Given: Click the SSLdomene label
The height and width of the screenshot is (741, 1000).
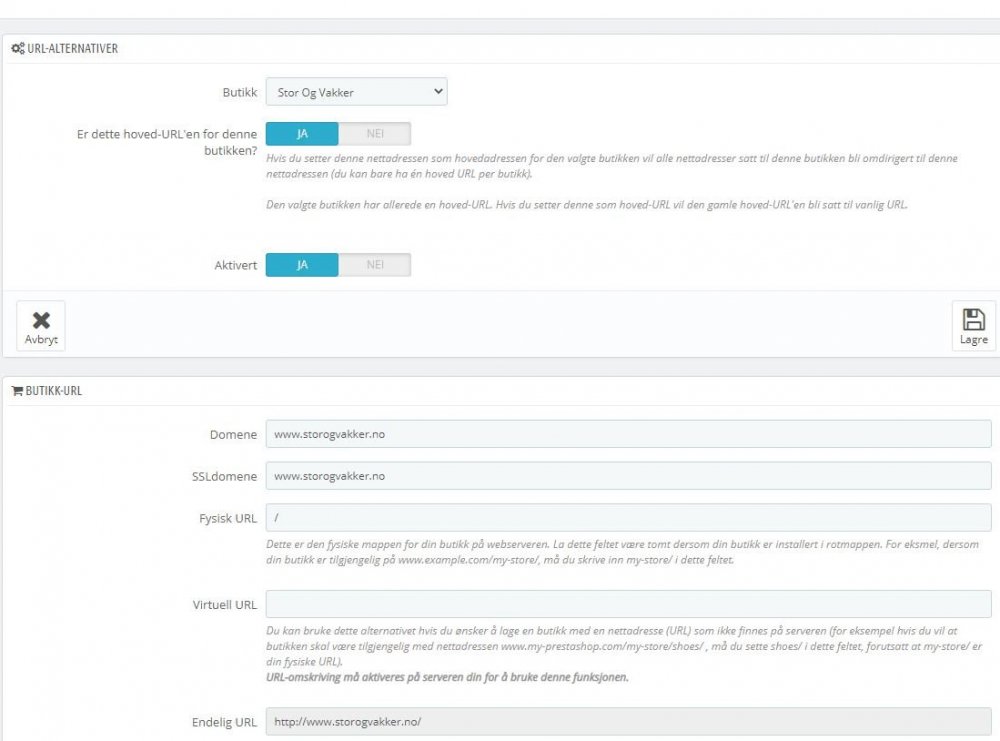Looking at the screenshot, I should [x=224, y=476].
